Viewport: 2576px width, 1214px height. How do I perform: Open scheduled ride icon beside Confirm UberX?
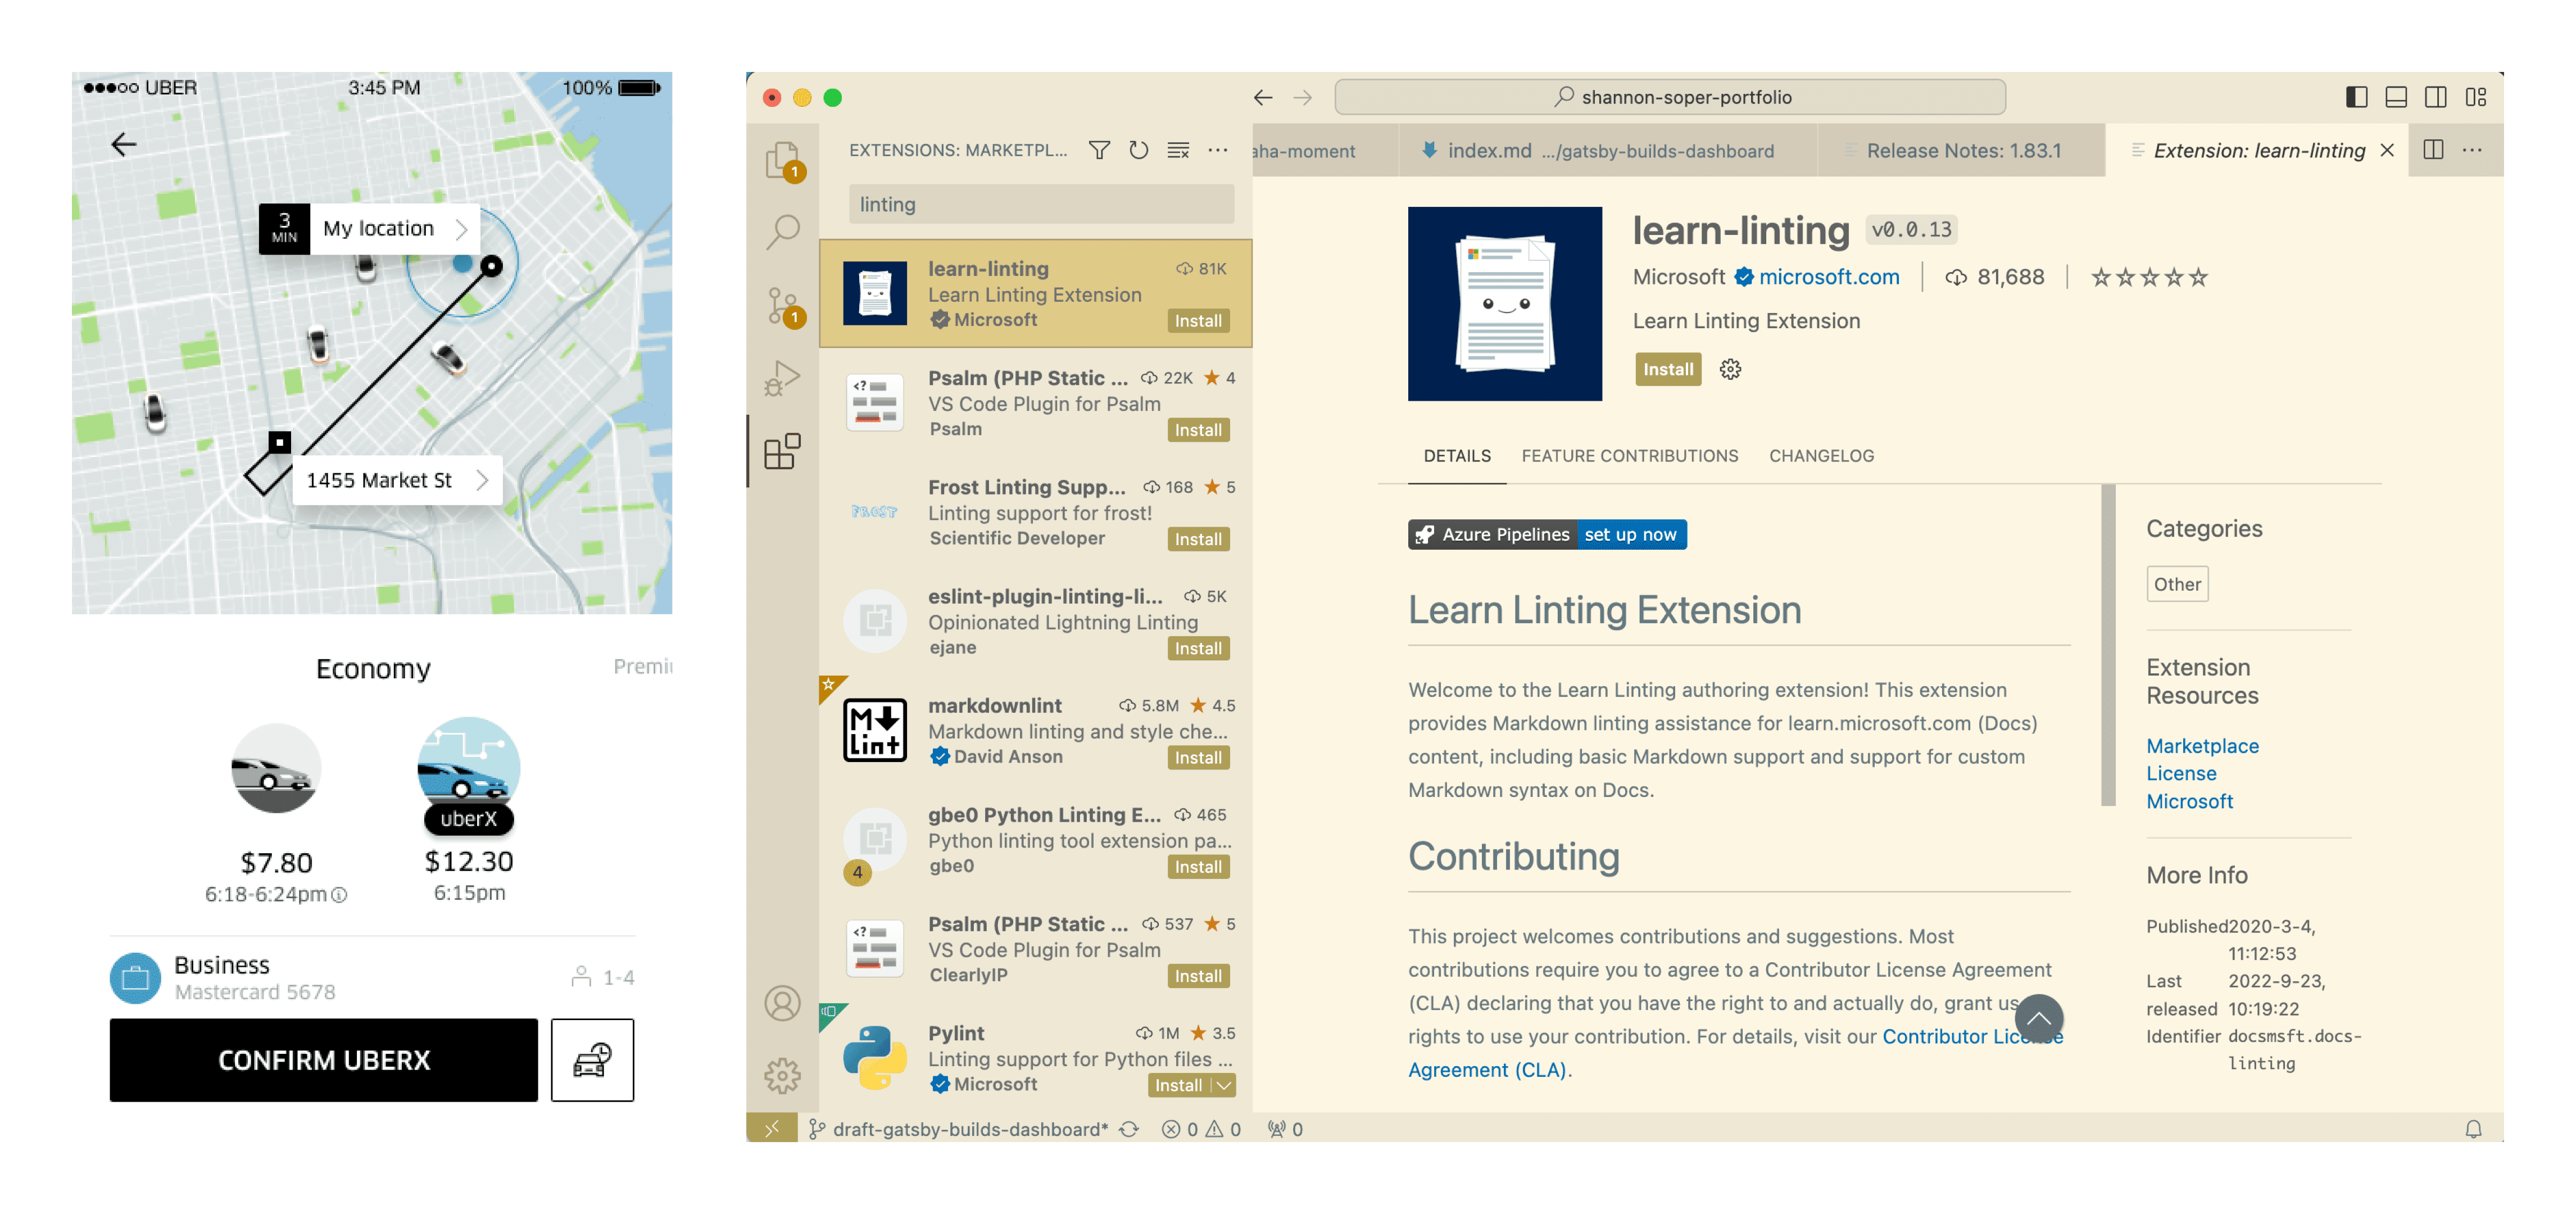(592, 1059)
